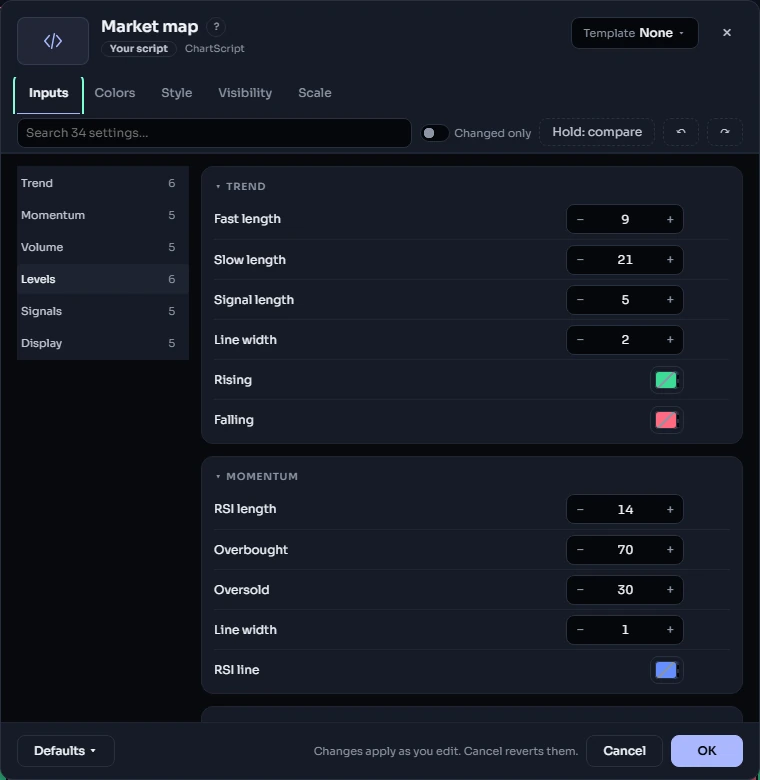Open the Template dropdown
The image size is (760, 780).
(635, 33)
